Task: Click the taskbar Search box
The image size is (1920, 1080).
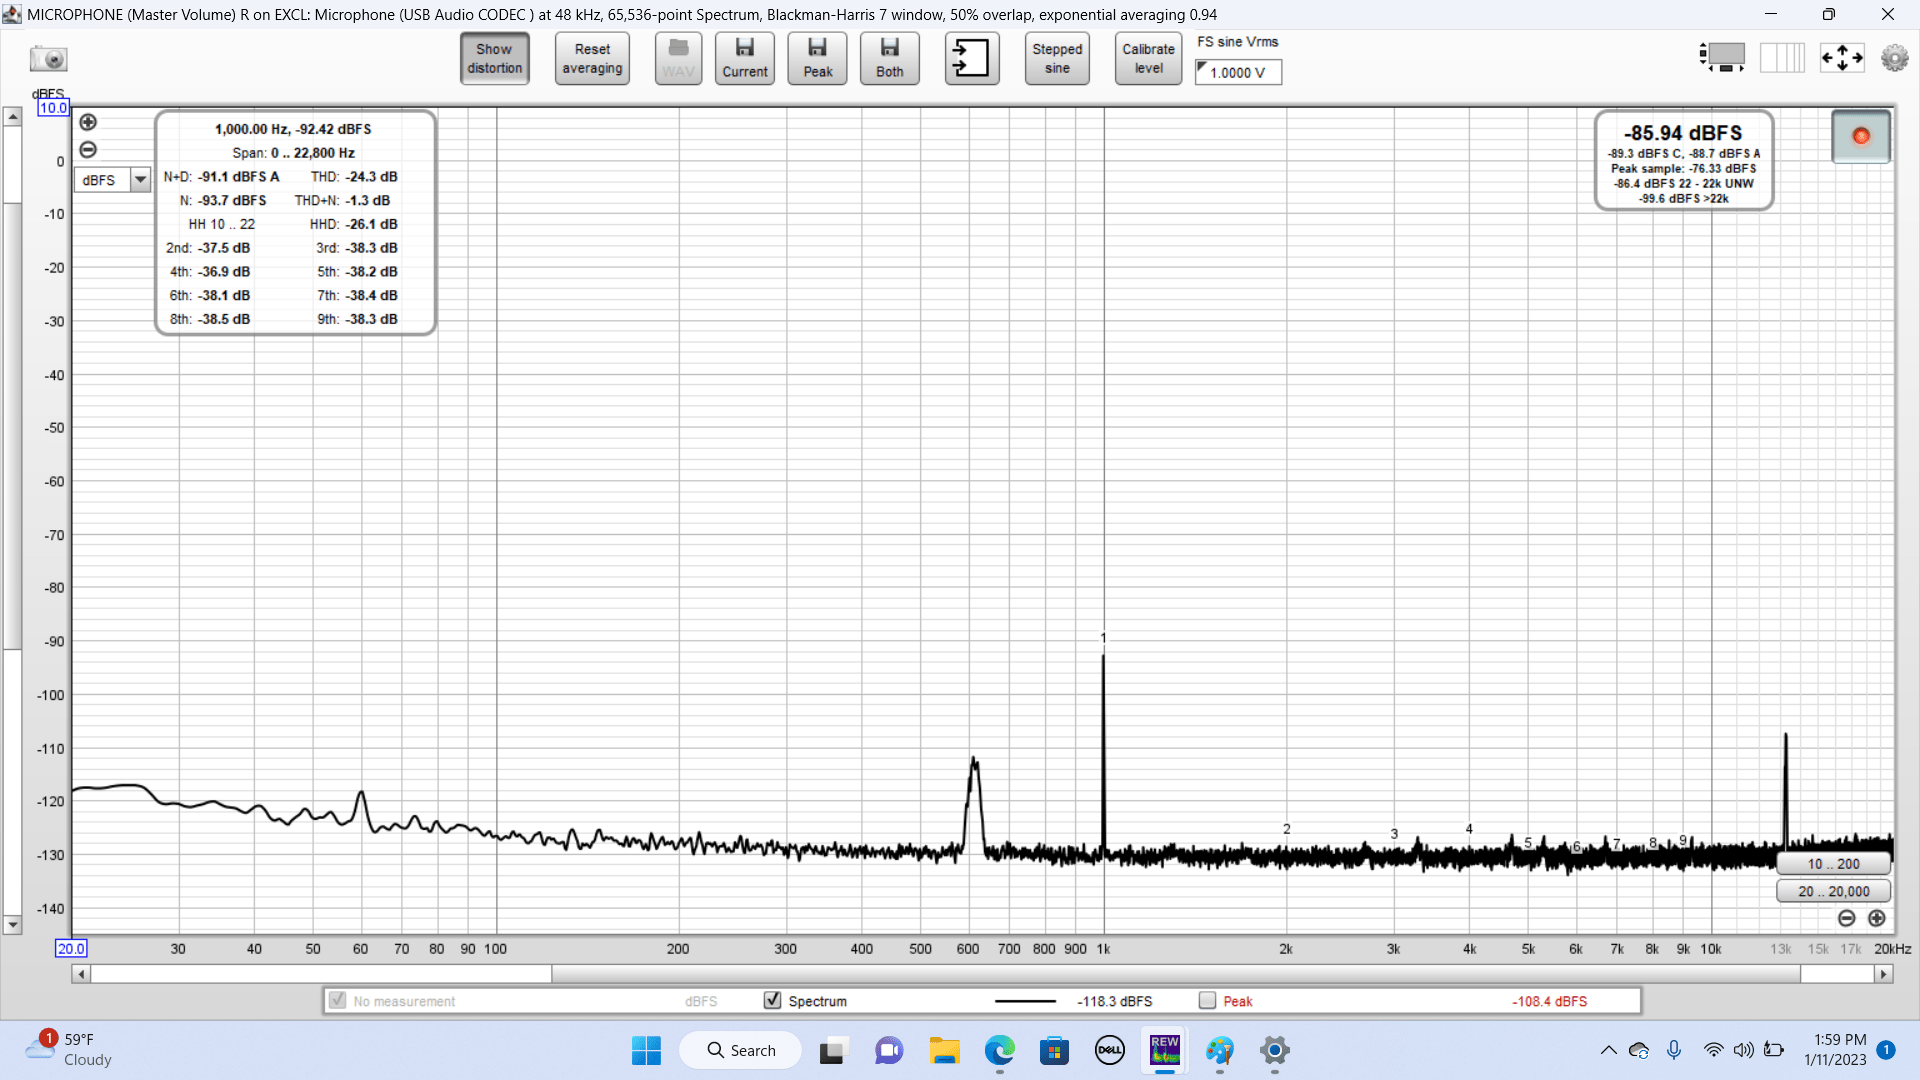Action: tap(741, 1050)
